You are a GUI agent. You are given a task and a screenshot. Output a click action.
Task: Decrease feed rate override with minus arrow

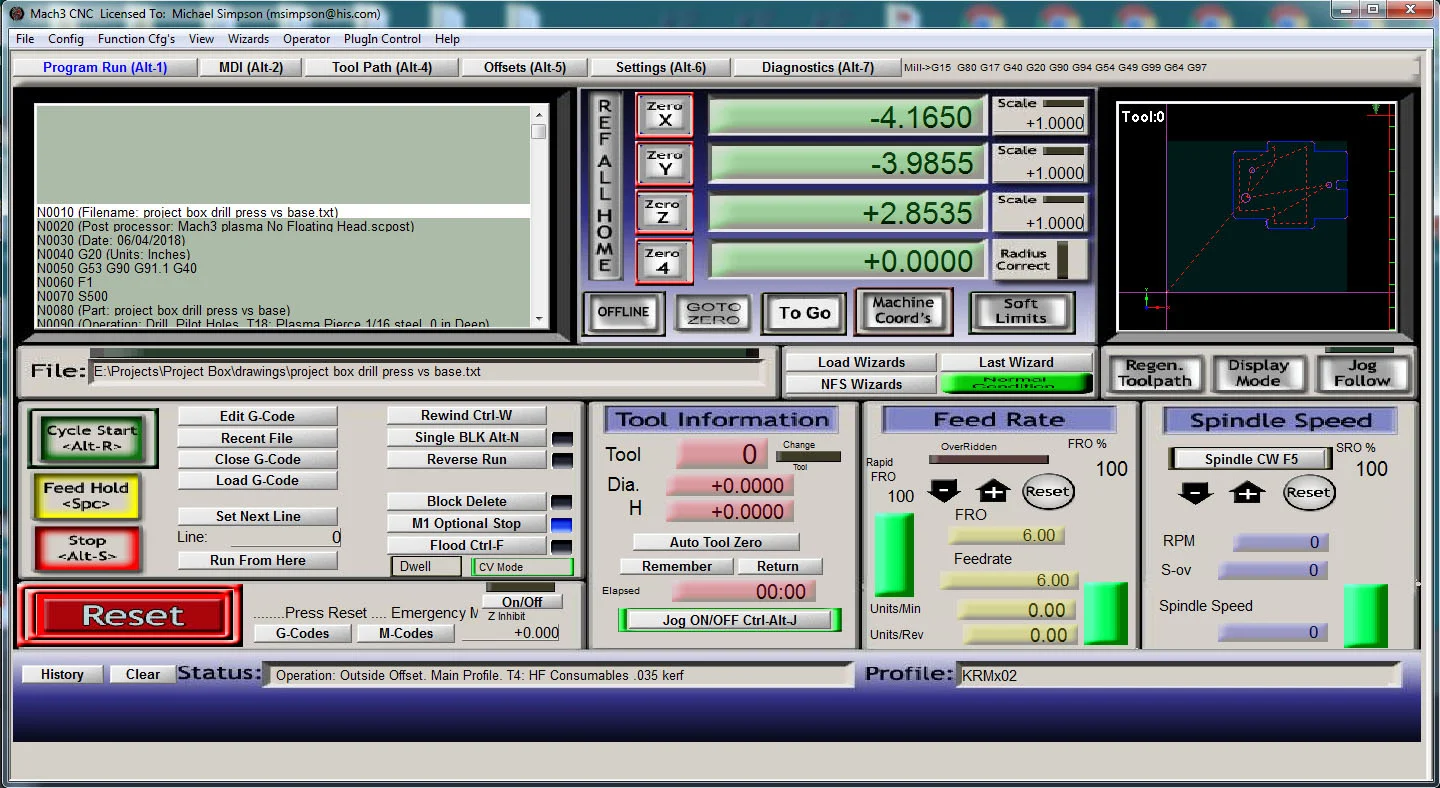click(945, 491)
